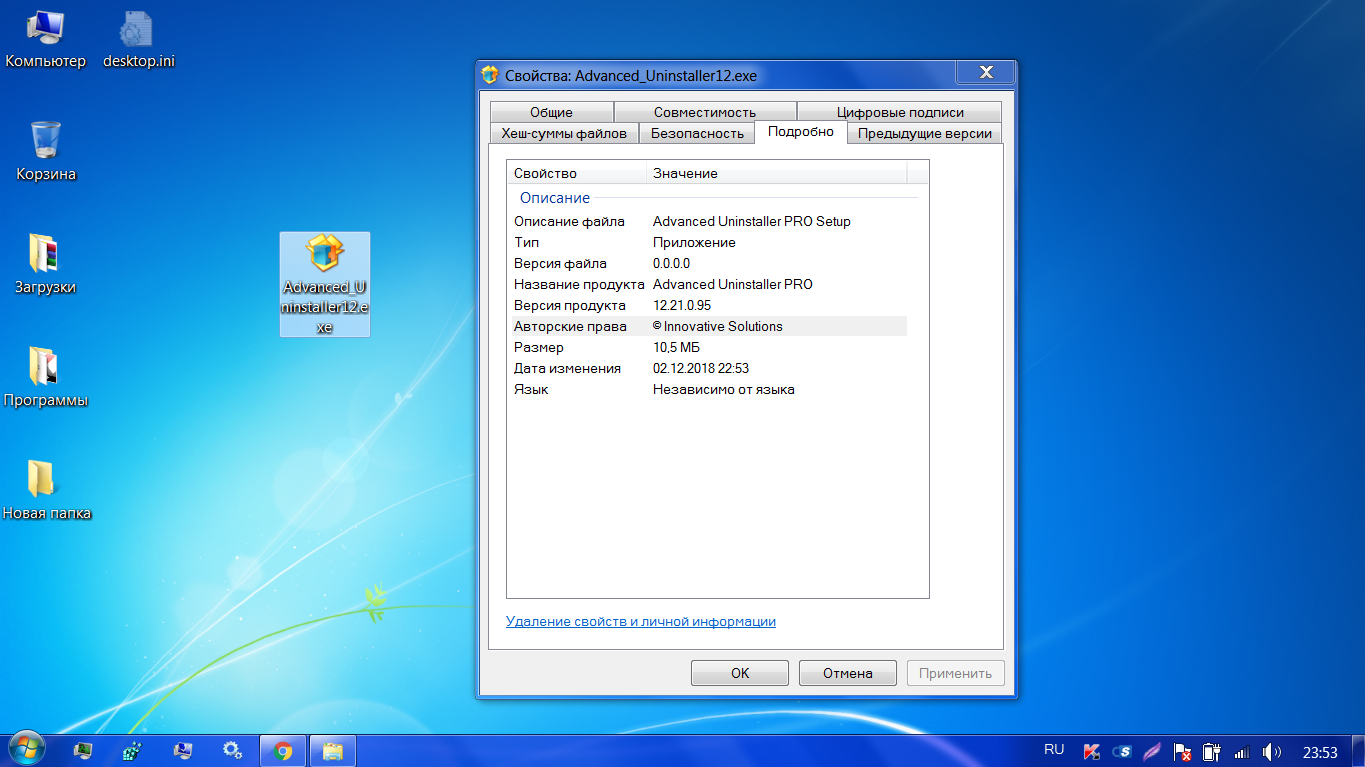Open the Хеш-суммы файлов tab
Screen dimensions: 1365x767
tap(564, 133)
